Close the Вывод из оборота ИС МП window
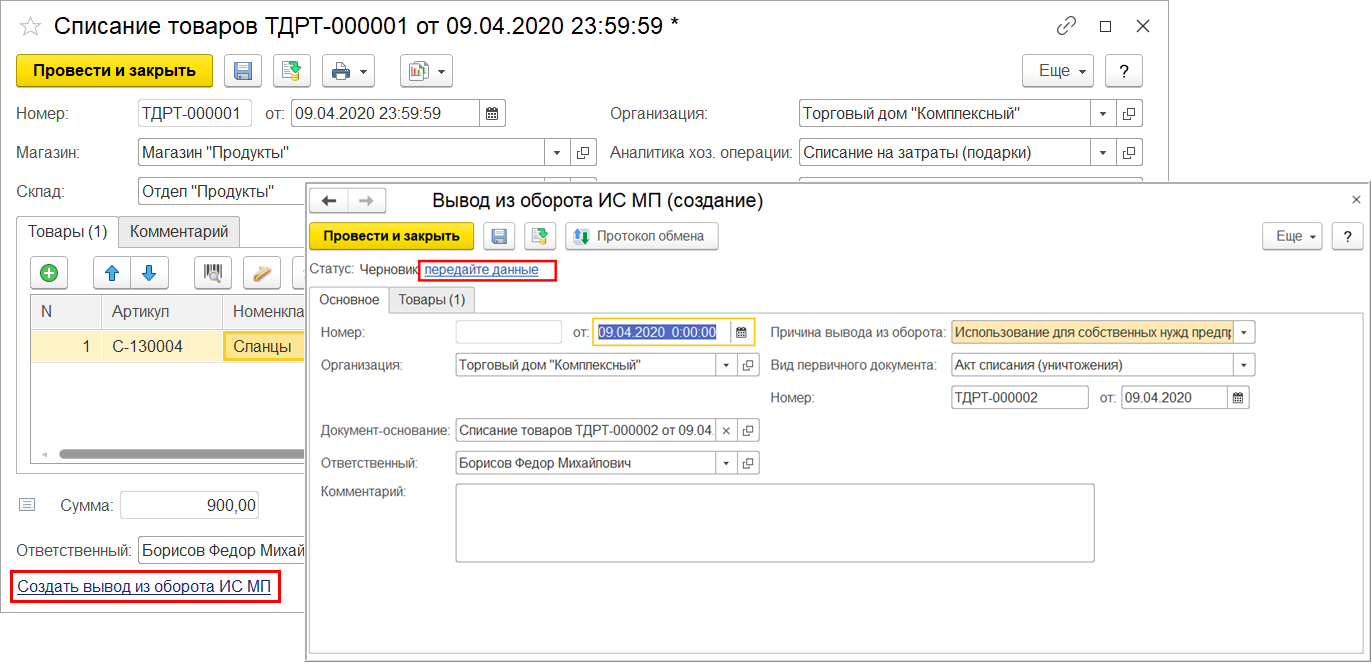This screenshot has height=664, width=1372. [x=1356, y=200]
